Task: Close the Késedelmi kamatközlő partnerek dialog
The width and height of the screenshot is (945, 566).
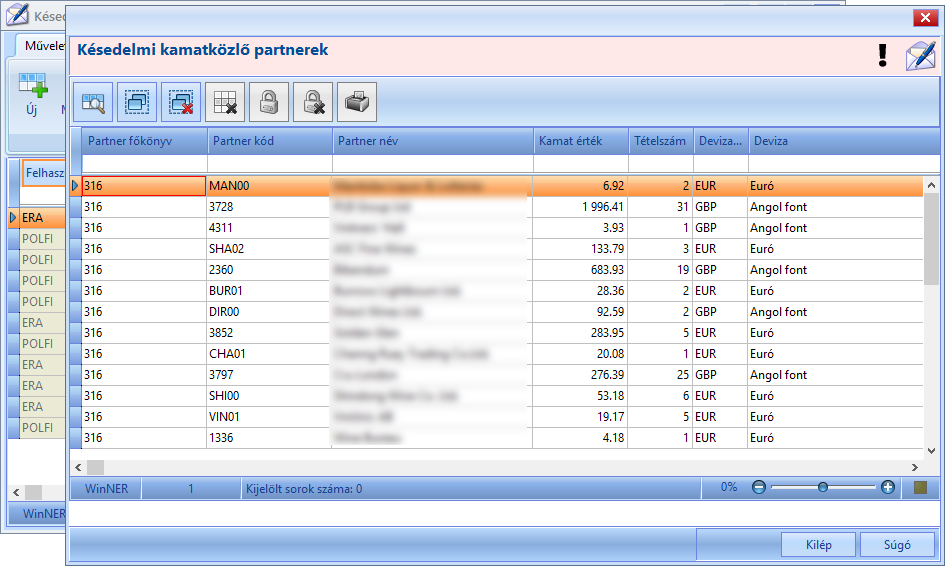Action: (925, 17)
